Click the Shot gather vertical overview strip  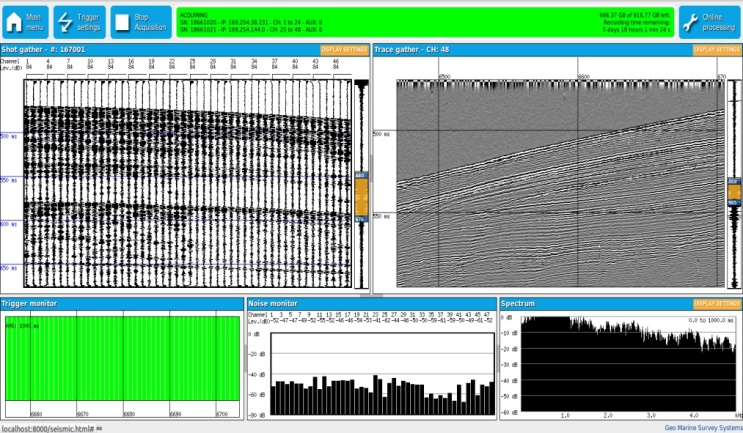point(361,184)
